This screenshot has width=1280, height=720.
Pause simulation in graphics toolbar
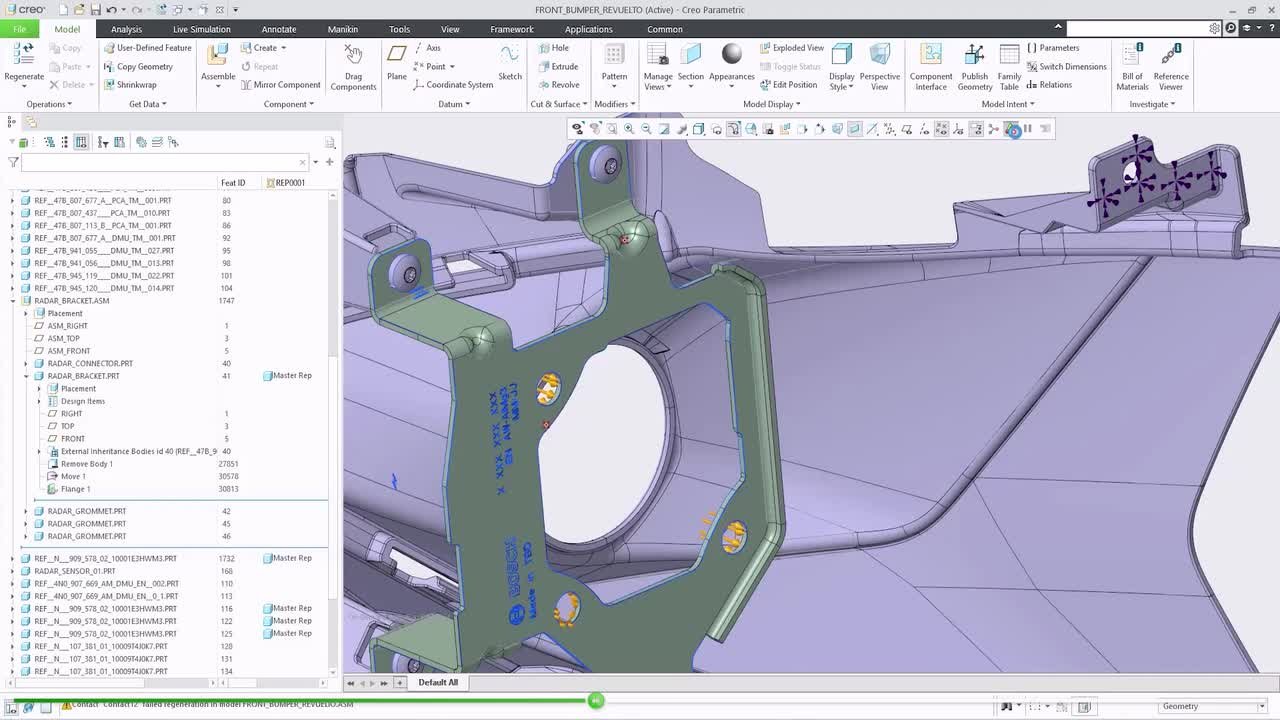click(1027, 129)
